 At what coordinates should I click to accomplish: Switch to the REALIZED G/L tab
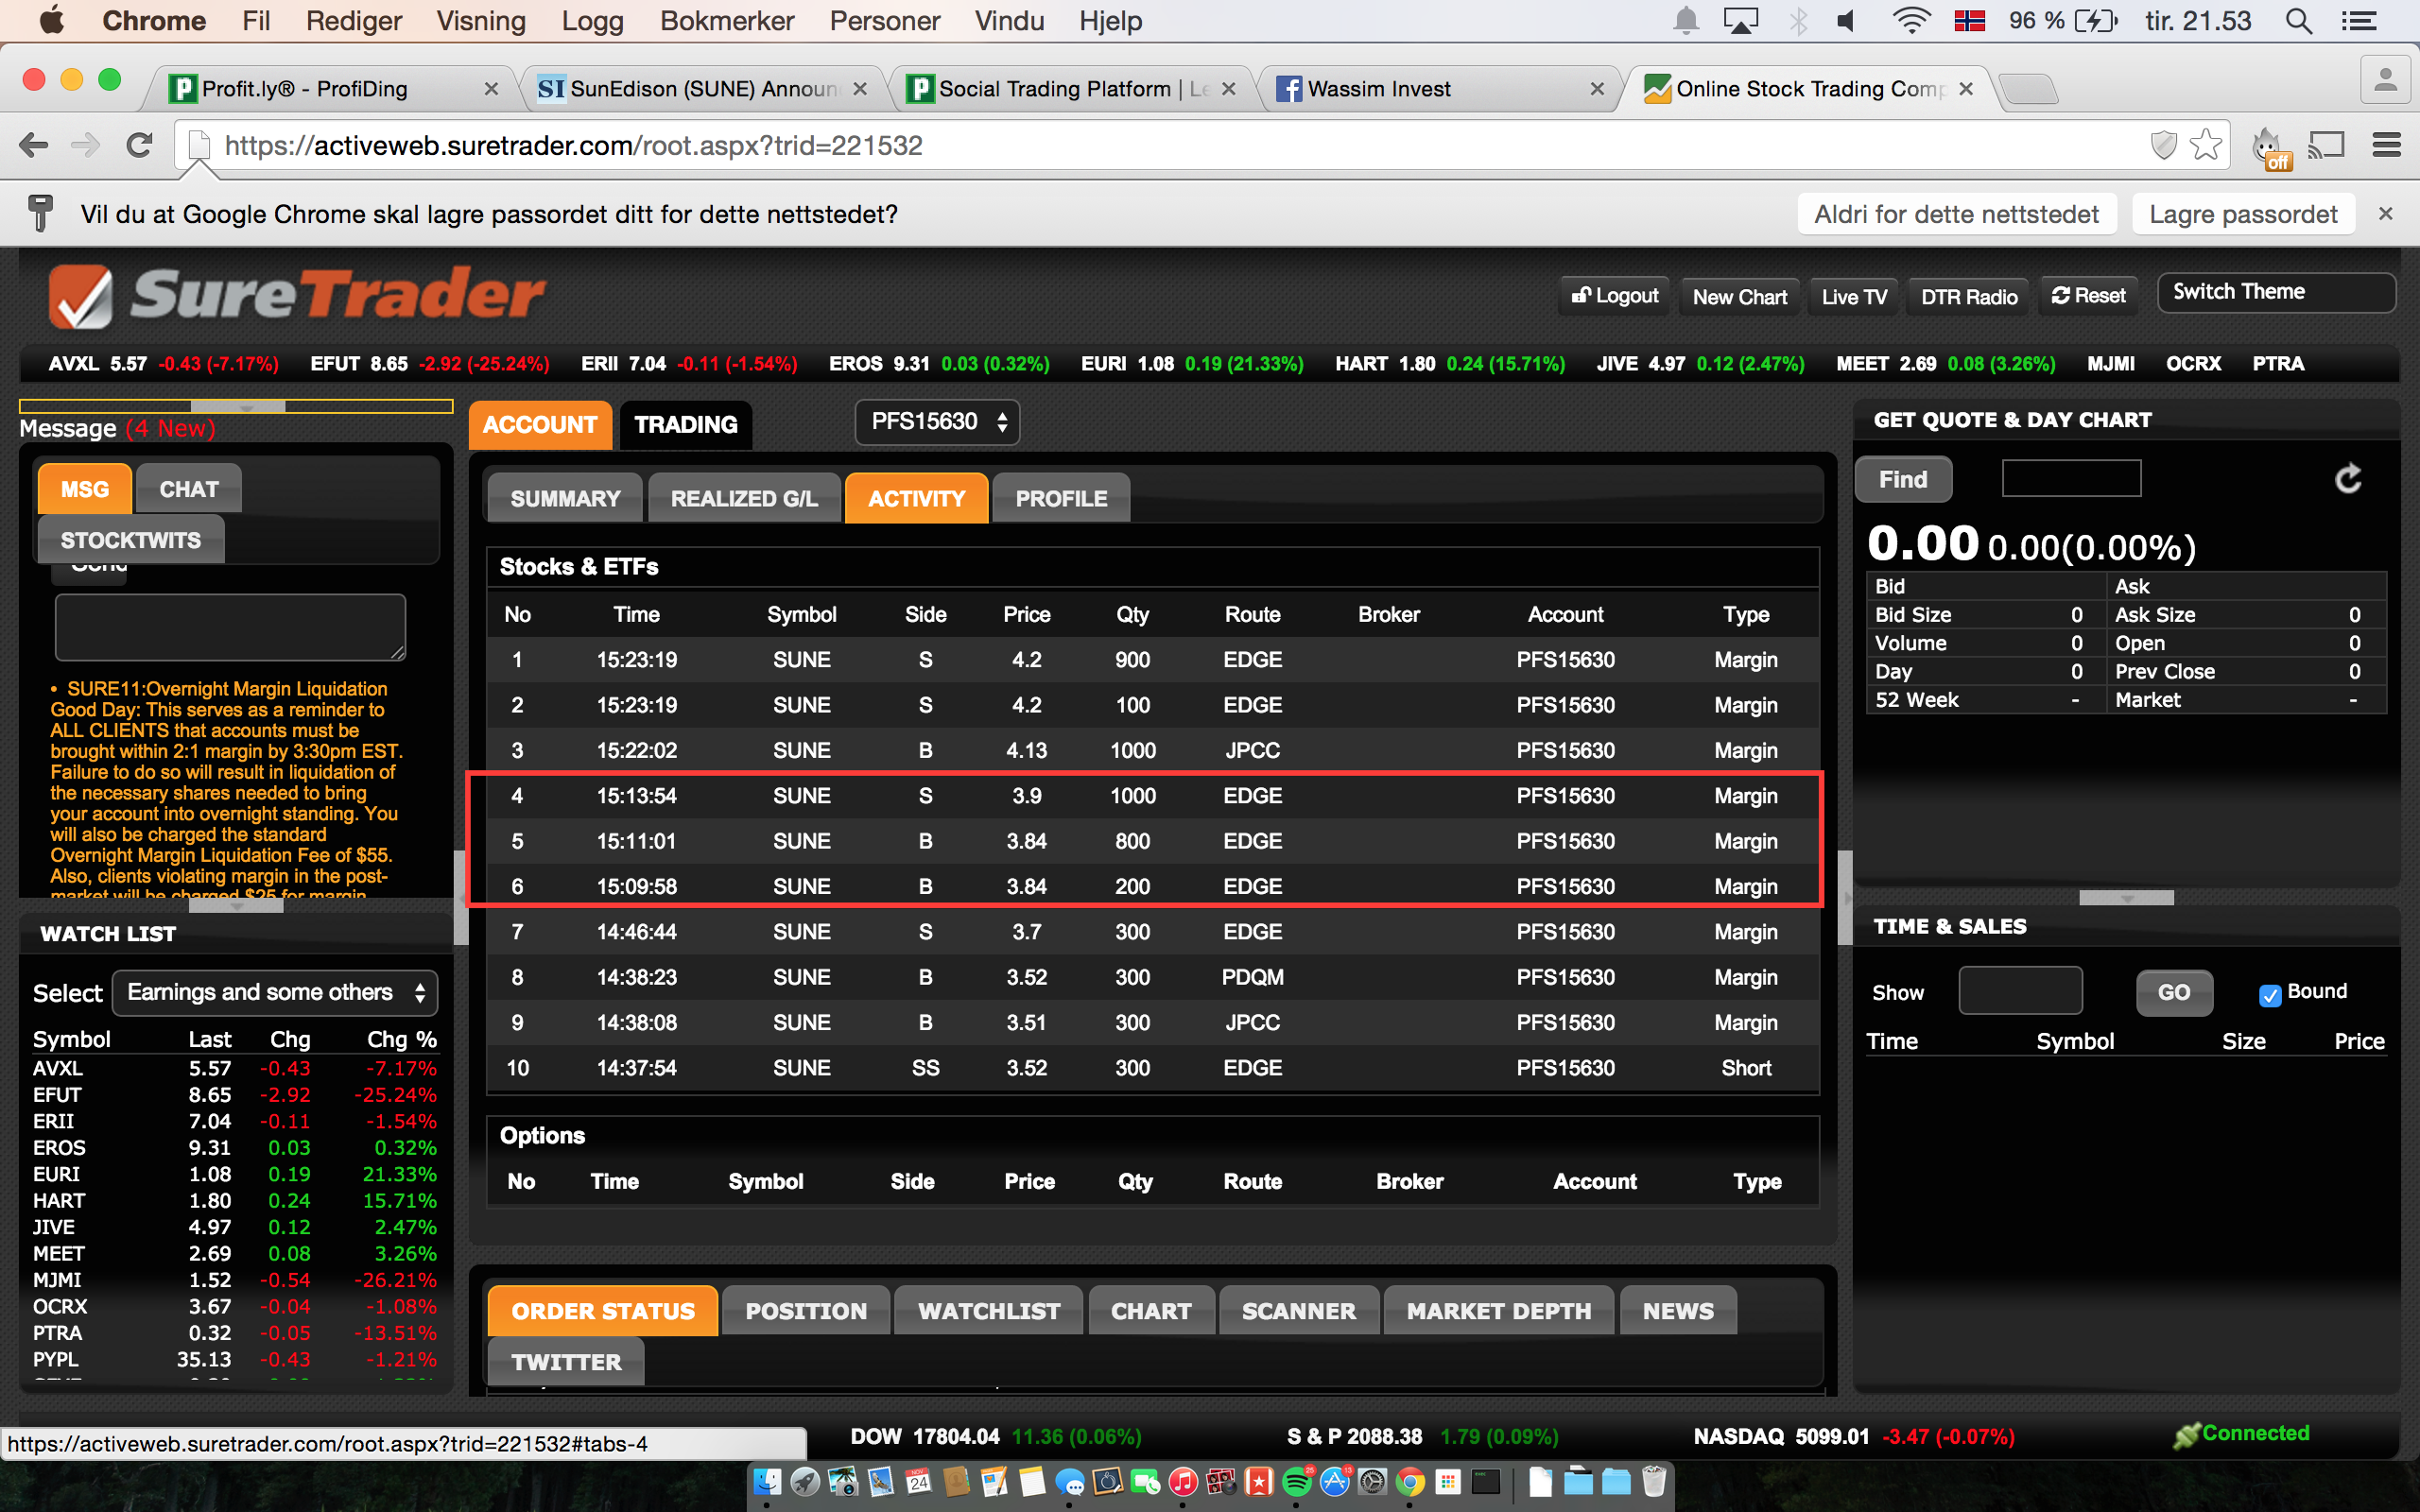743,498
